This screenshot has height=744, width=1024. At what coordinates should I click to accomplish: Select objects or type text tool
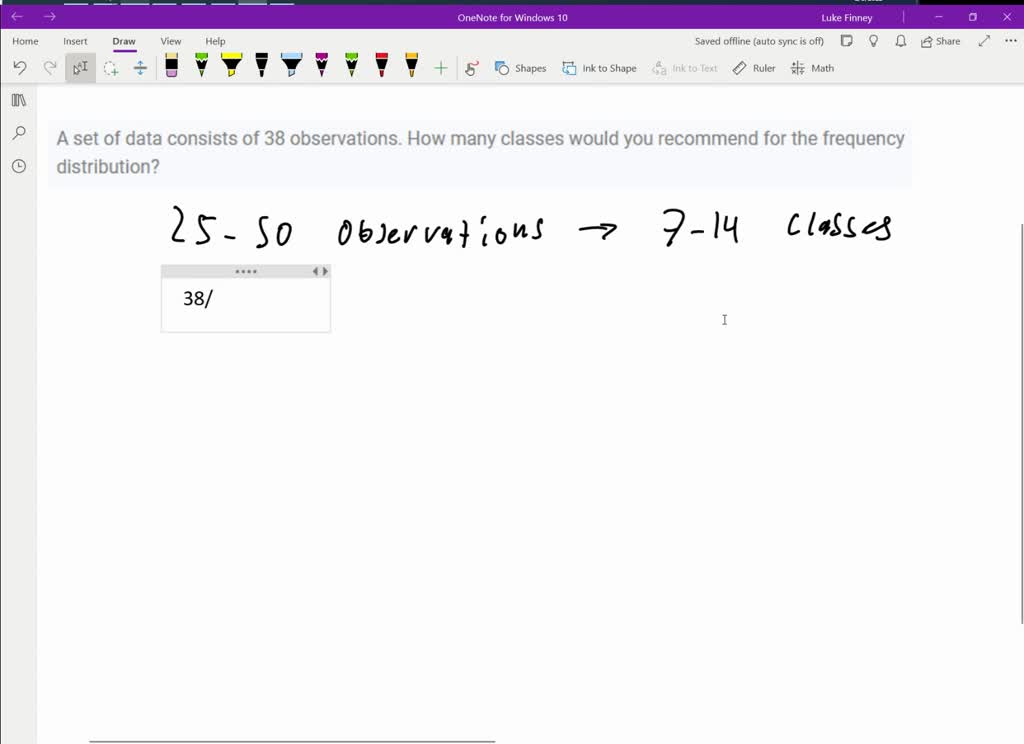tap(80, 68)
